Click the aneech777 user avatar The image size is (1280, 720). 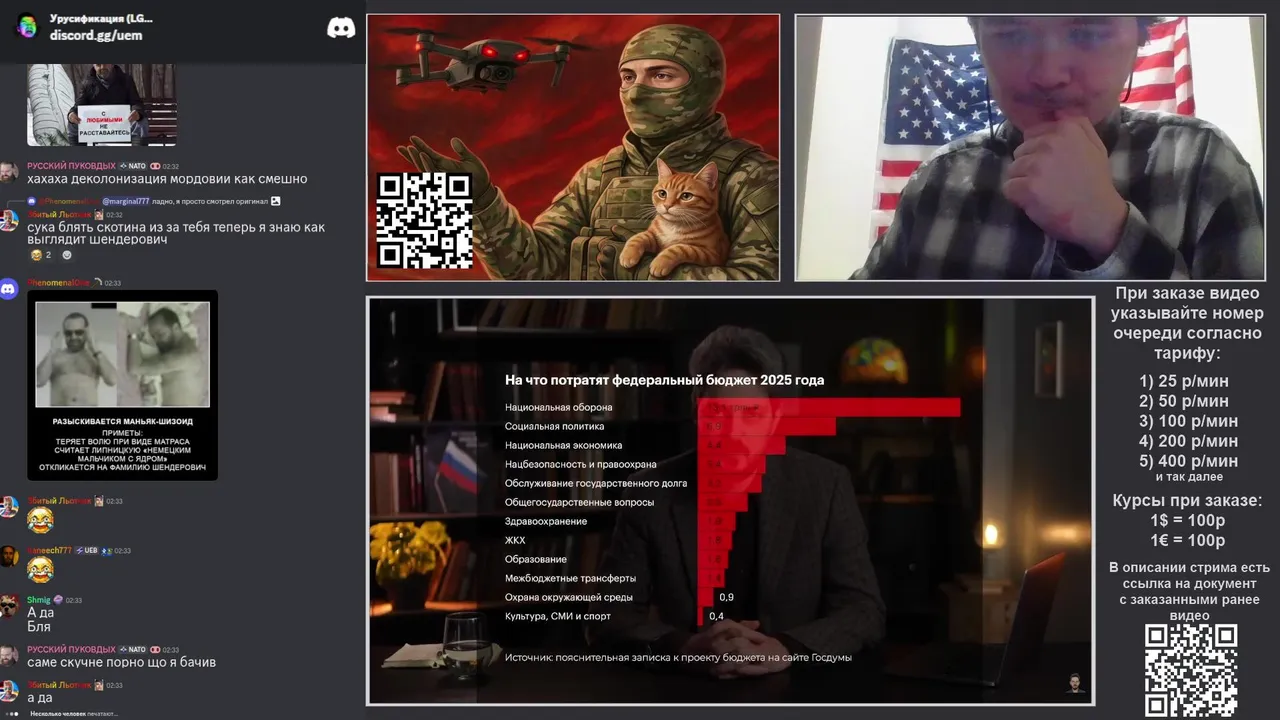8,556
